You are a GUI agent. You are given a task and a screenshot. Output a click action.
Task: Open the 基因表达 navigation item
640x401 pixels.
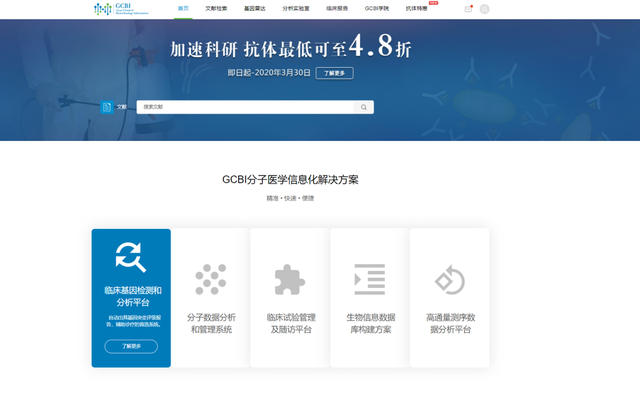[255, 9]
